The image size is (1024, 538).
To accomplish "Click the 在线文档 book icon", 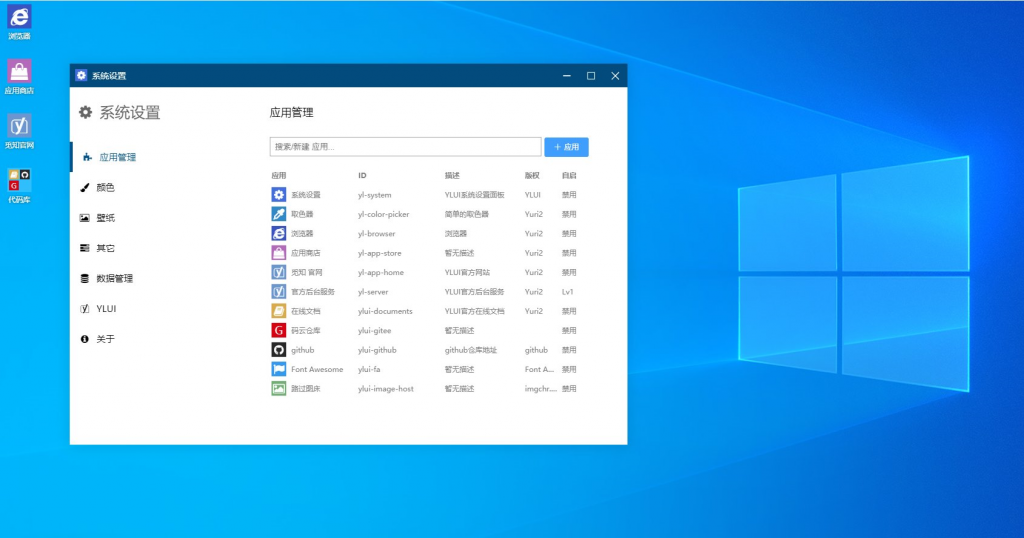I will click(x=279, y=311).
